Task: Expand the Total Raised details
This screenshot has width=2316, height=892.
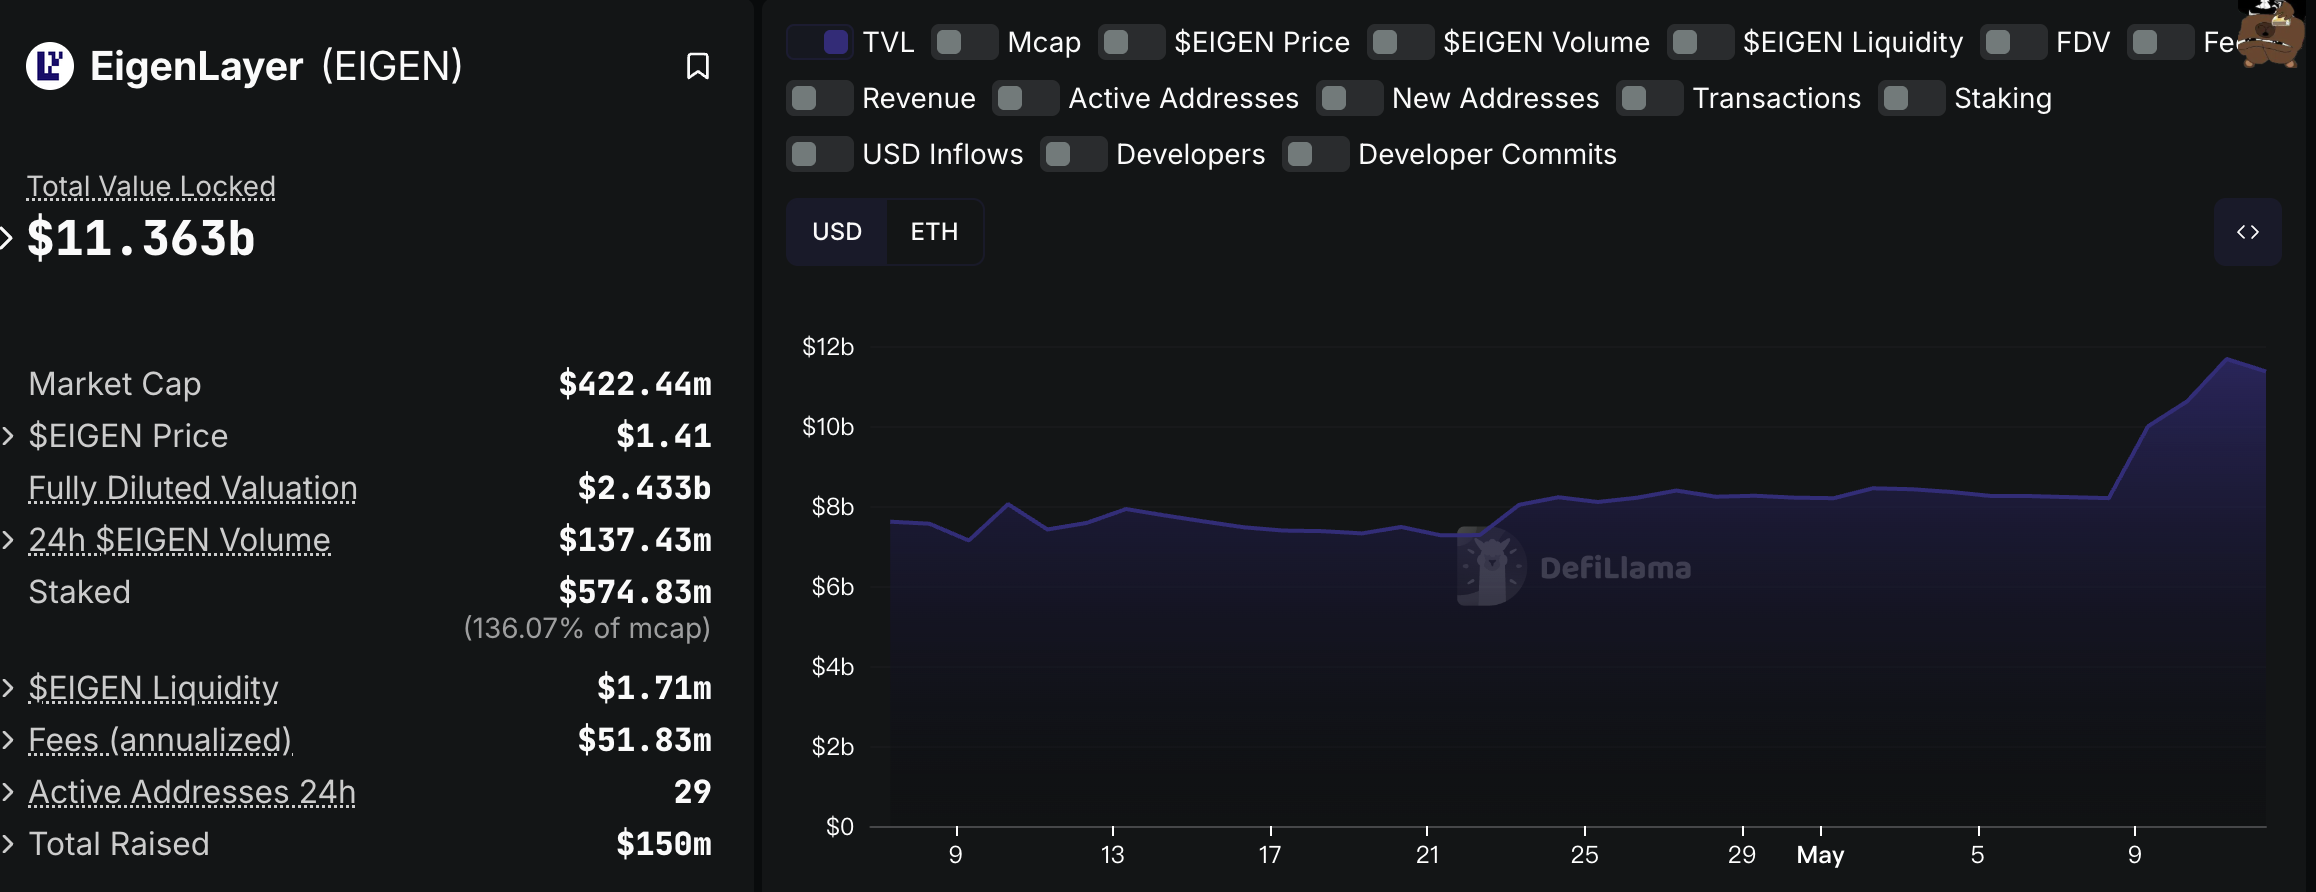Action: point(8,844)
